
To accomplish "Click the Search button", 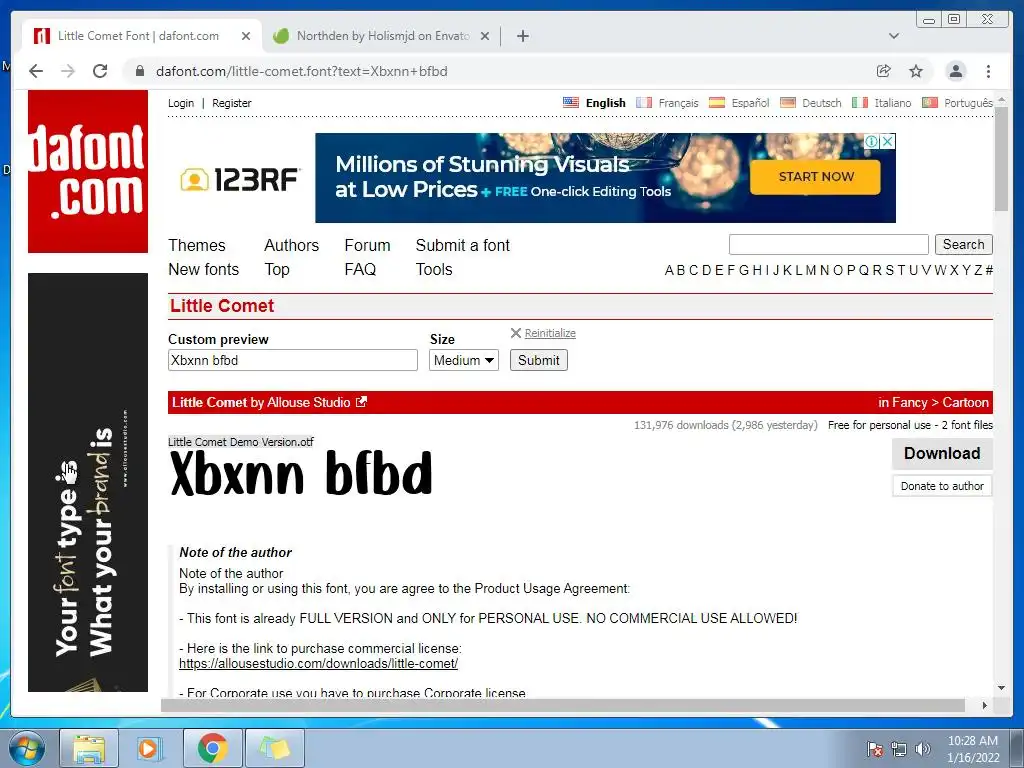I will (963, 244).
